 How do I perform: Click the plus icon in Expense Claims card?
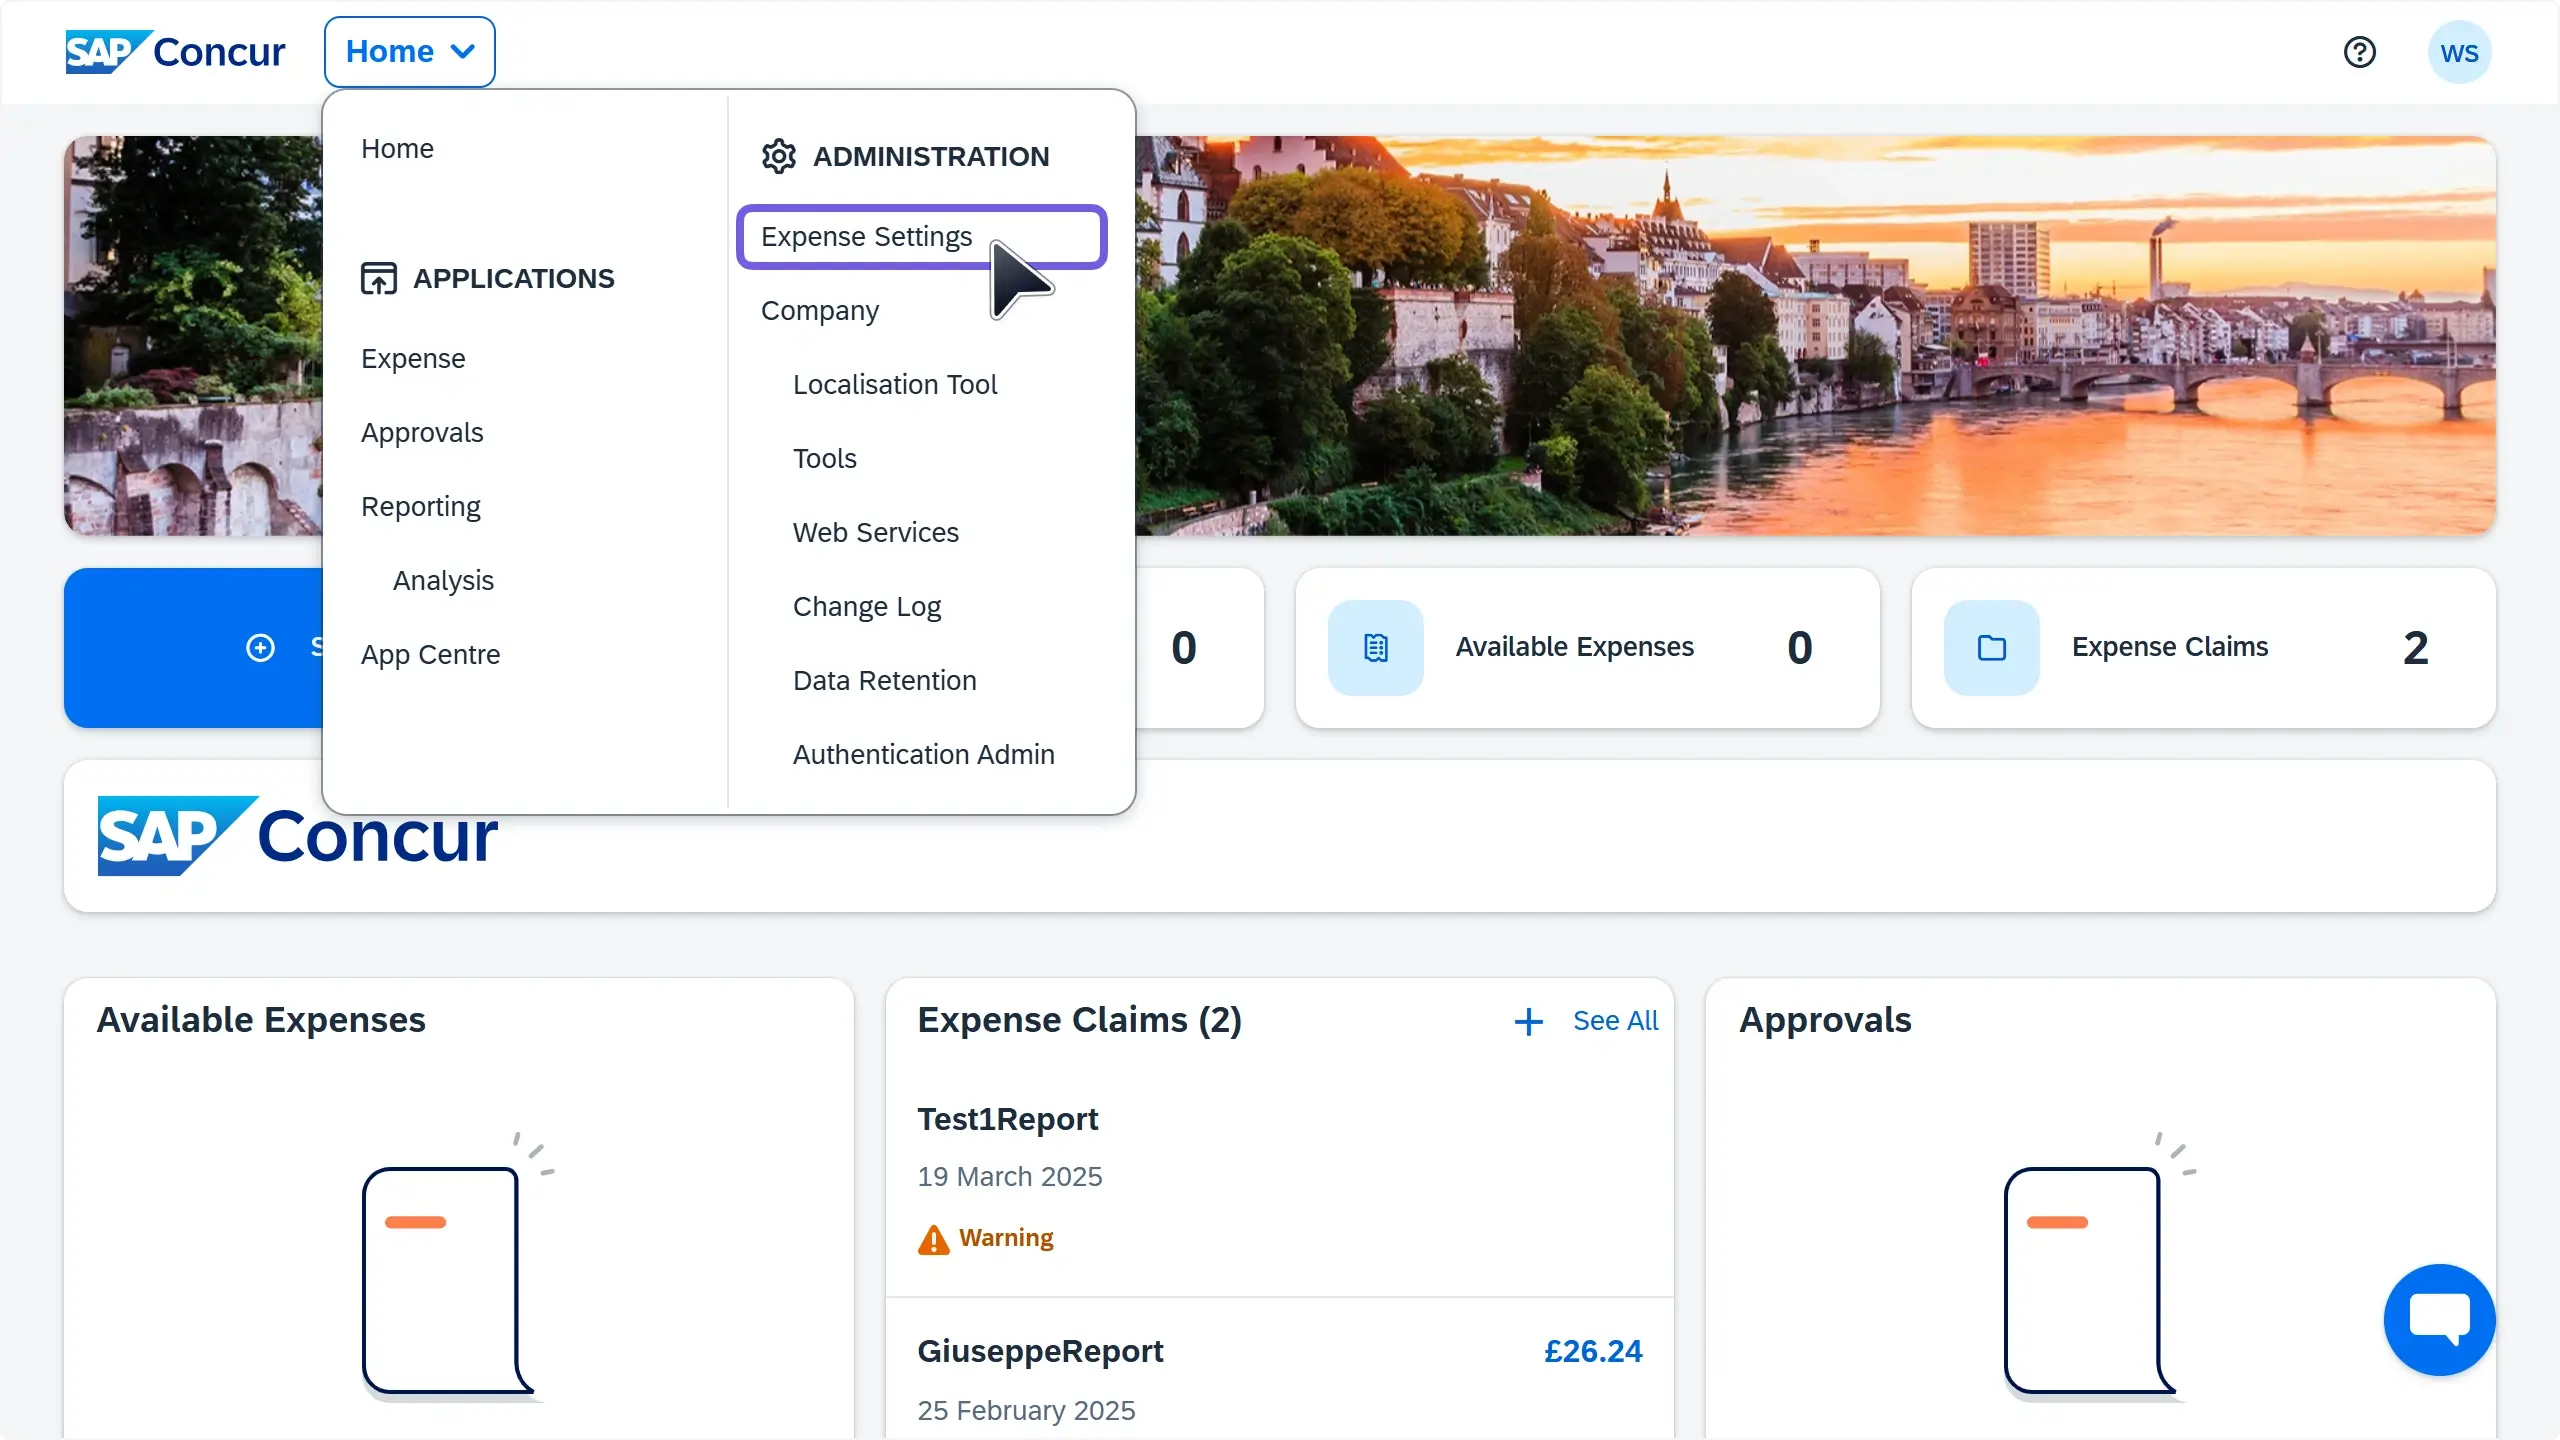pyautogui.click(x=1528, y=1021)
